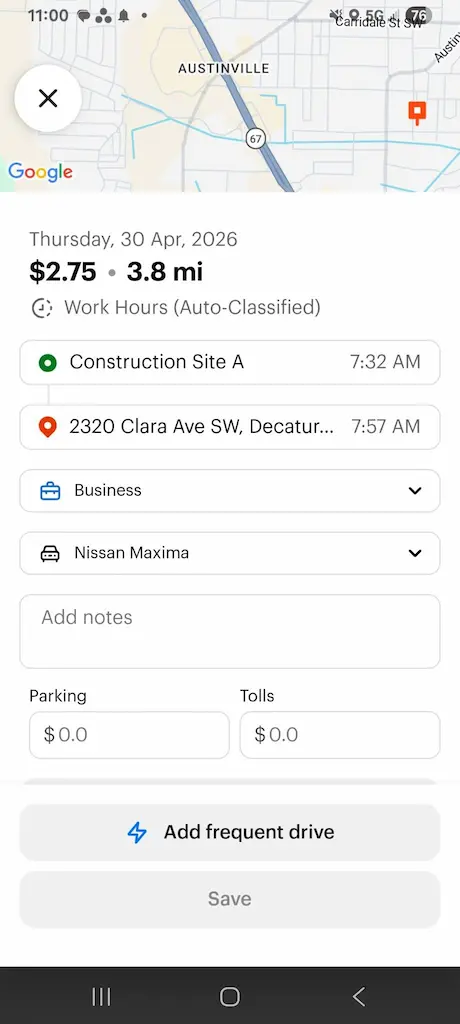Screen dimensions: 460x1024
Task: Tap the Google logo on map
Action: pyautogui.click(x=41, y=172)
